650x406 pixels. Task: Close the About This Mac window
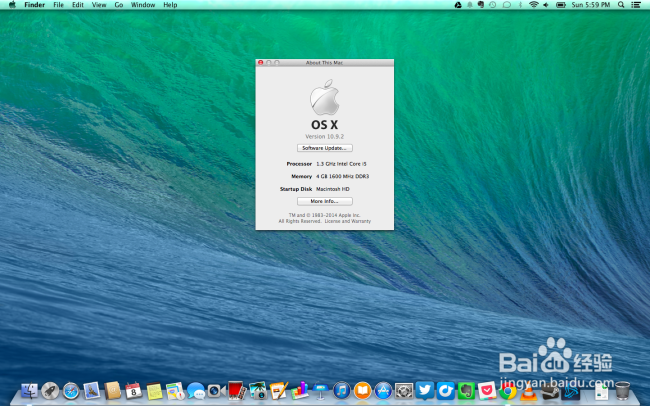260,63
